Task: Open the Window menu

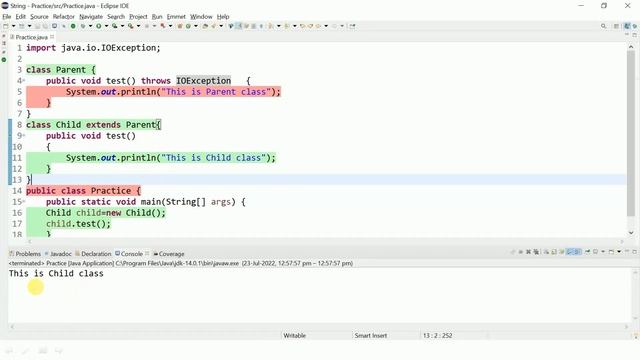Action: coord(201,16)
